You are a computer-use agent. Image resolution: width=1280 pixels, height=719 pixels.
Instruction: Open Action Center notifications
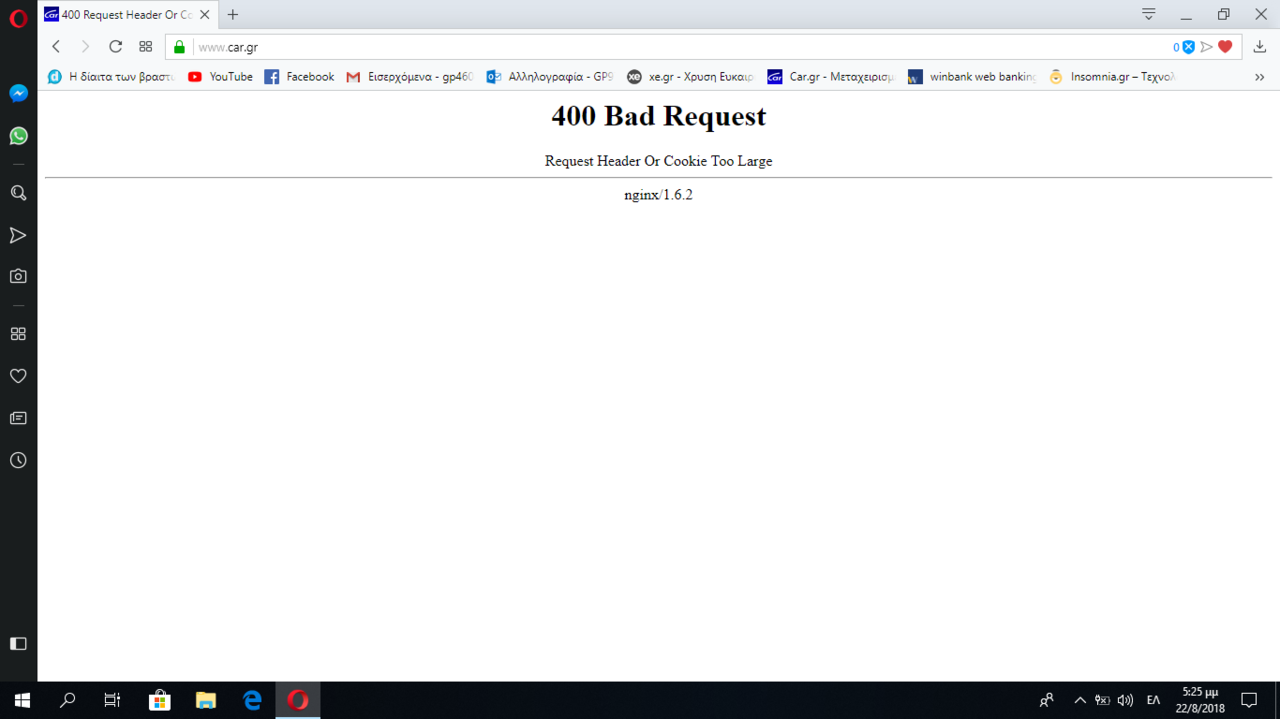1249,700
